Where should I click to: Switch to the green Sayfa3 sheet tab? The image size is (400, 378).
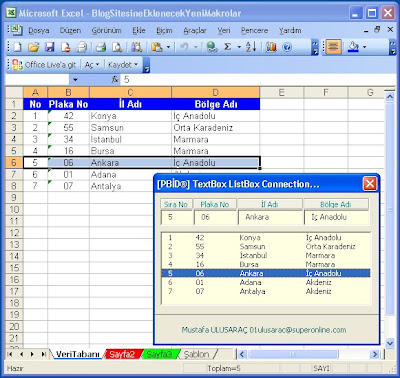pyautogui.click(x=159, y=354)
